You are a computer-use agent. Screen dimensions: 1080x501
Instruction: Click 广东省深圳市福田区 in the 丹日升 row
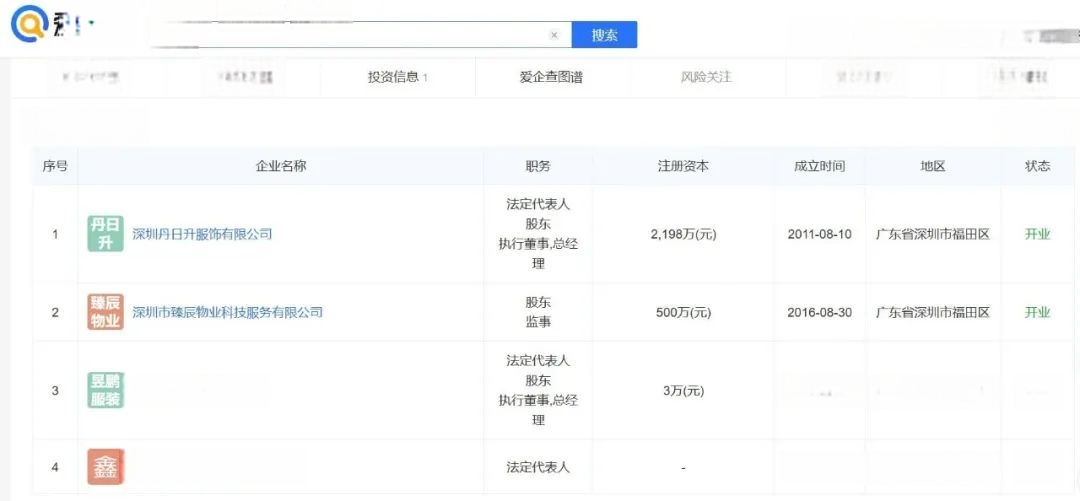[933, 234]
